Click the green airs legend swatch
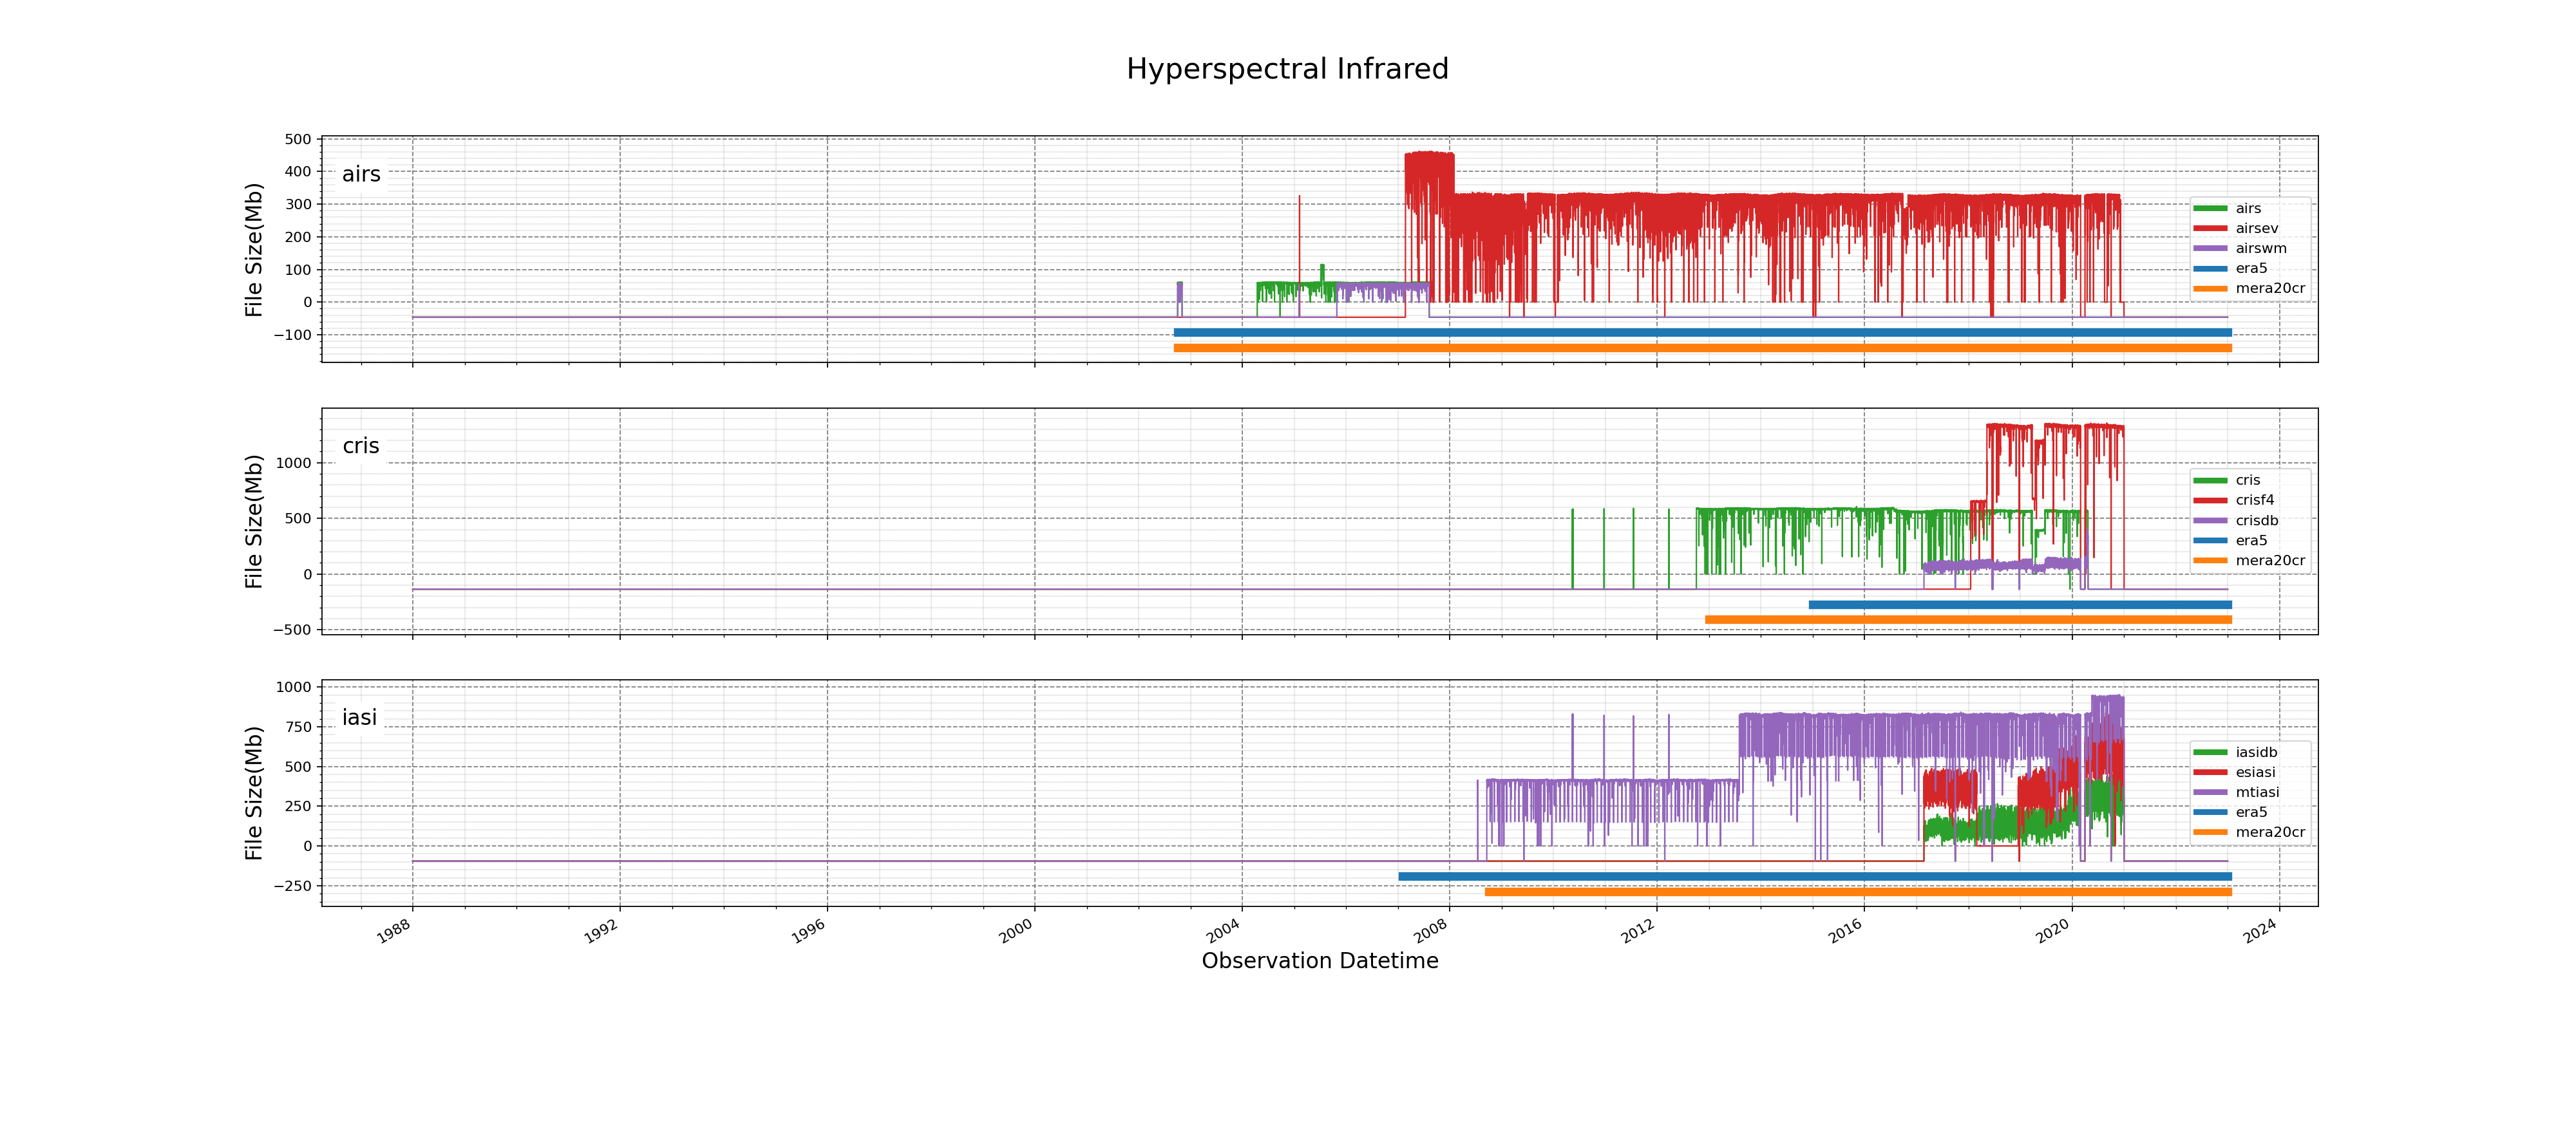This screenshot has height=1133, width=2576. pos(2210,208)
